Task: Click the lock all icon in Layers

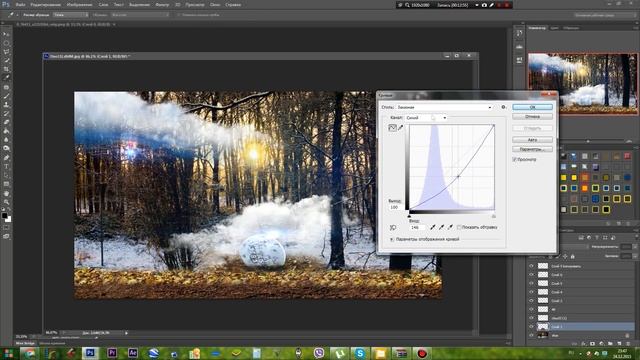Action: [572, 256]
